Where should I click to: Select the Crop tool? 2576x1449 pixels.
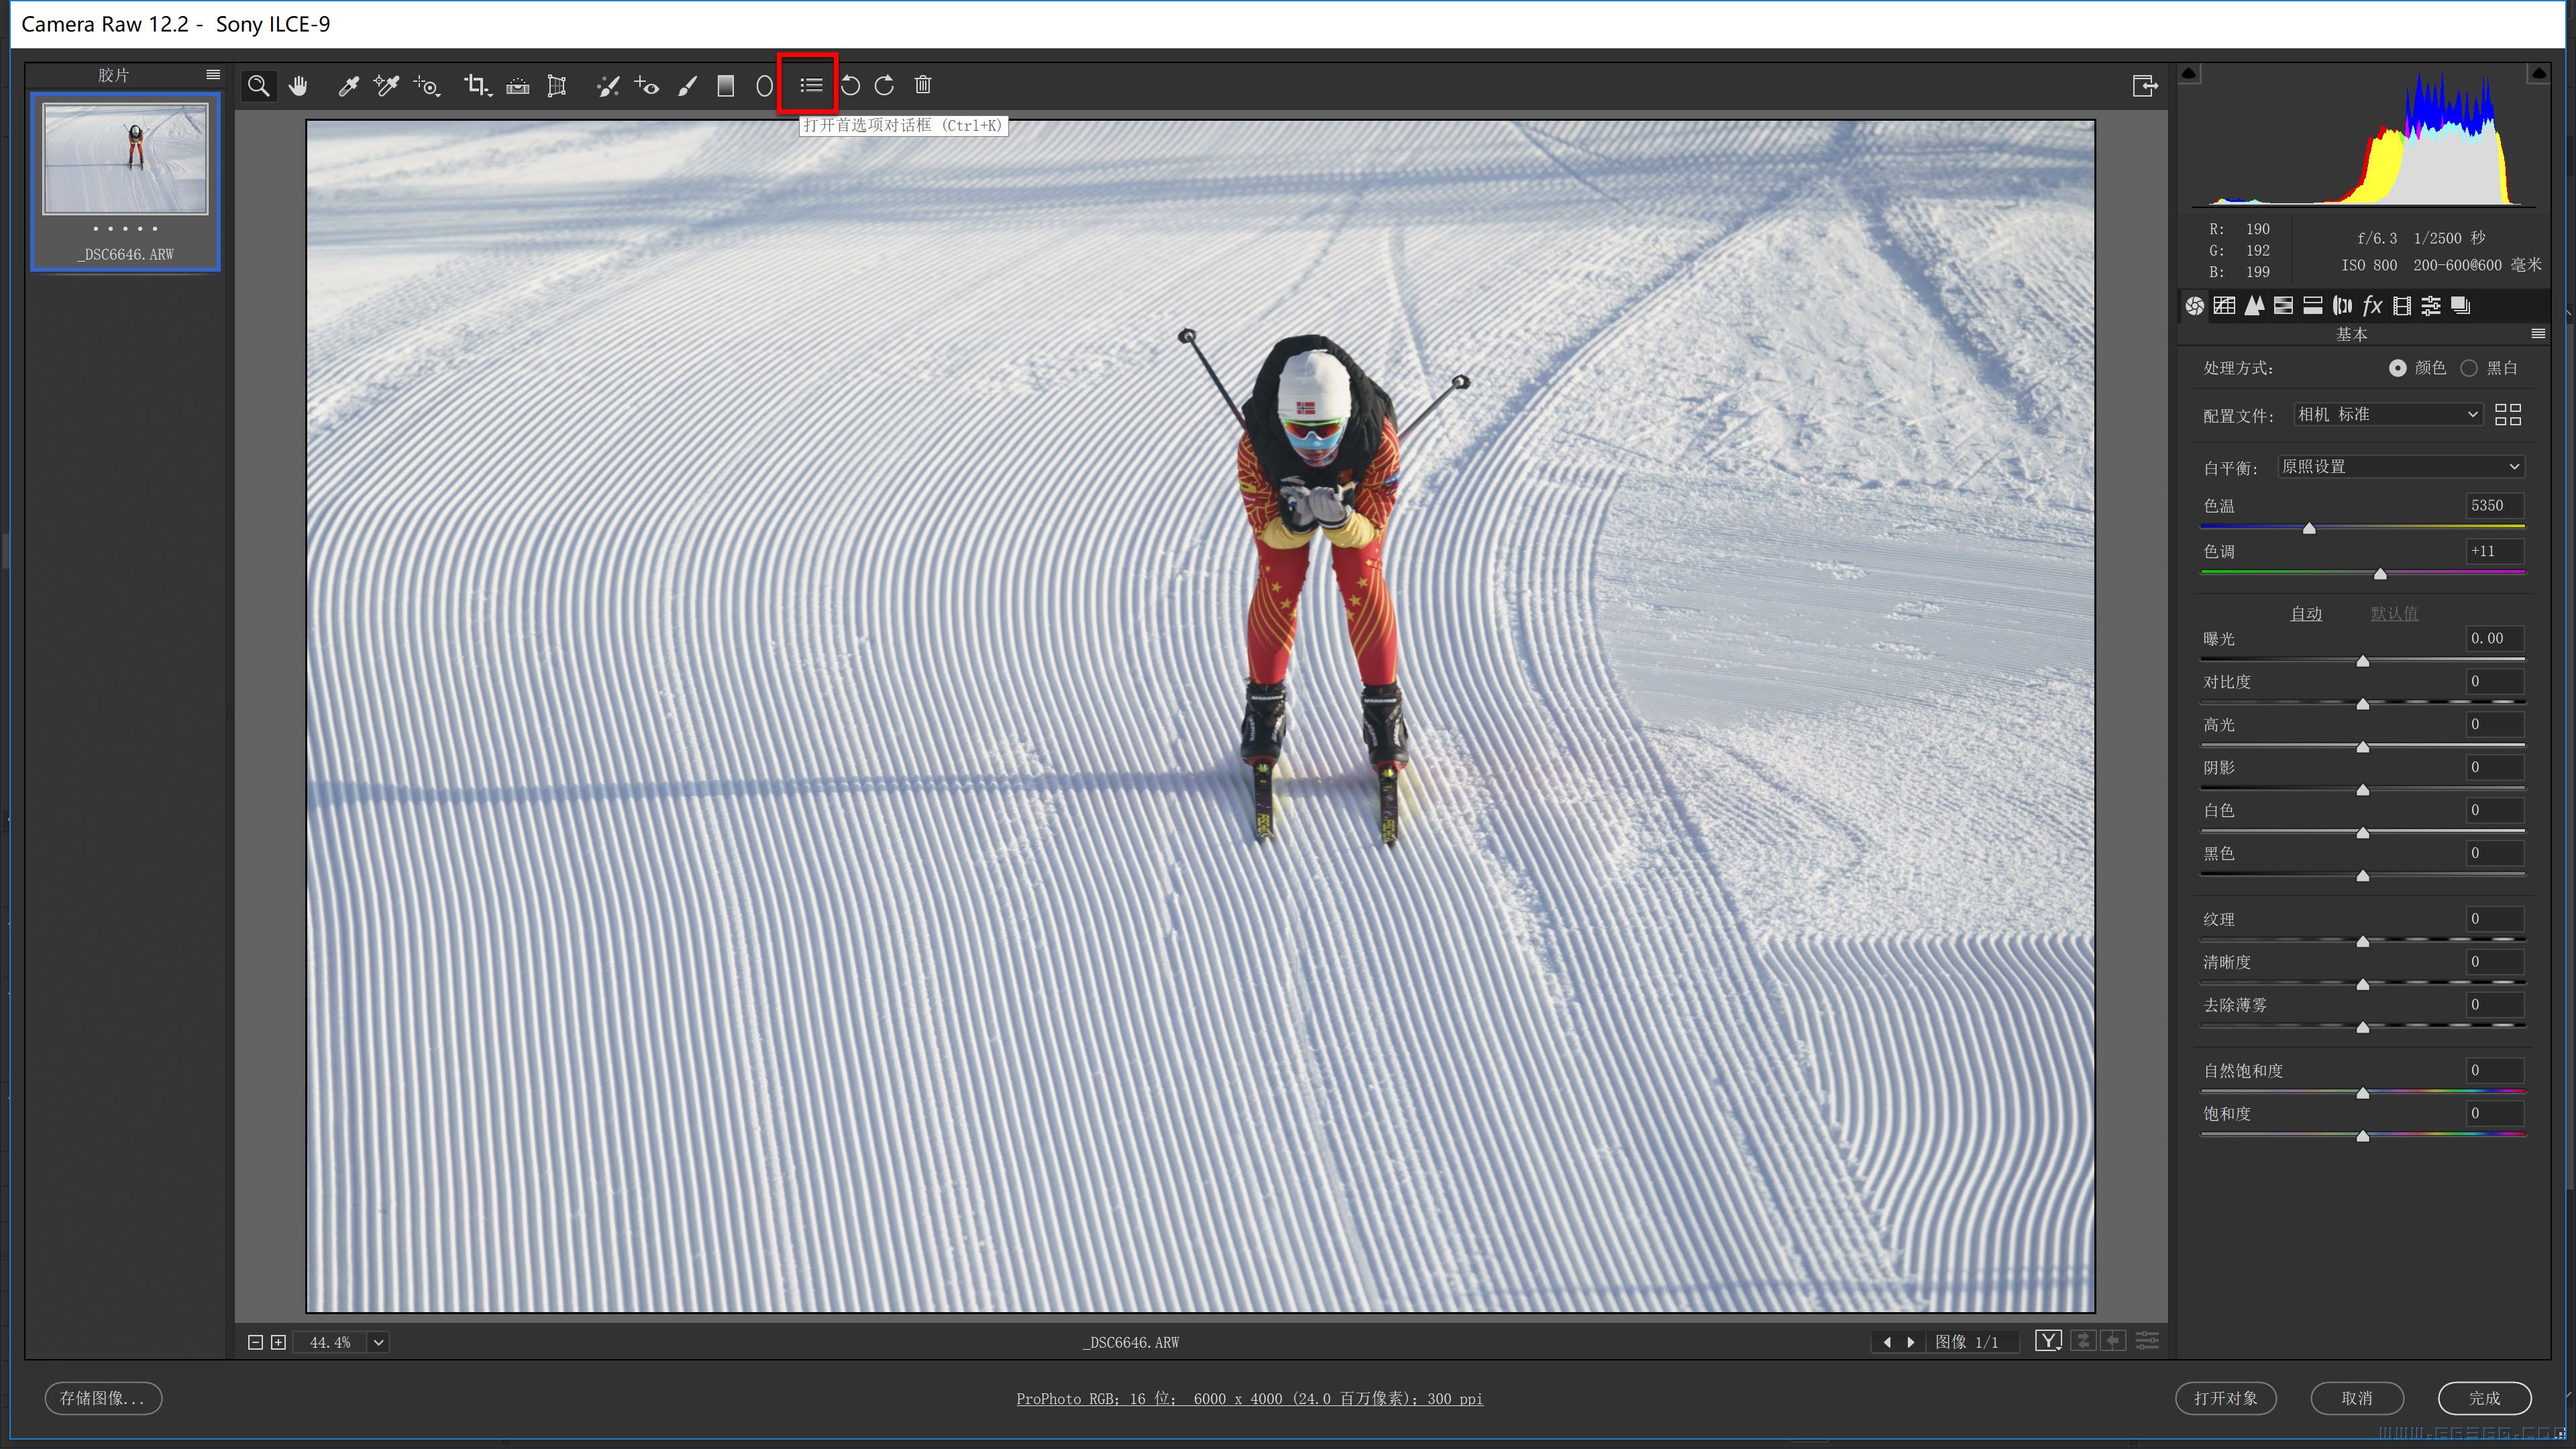pyautogui.click(x=477, y=86)
